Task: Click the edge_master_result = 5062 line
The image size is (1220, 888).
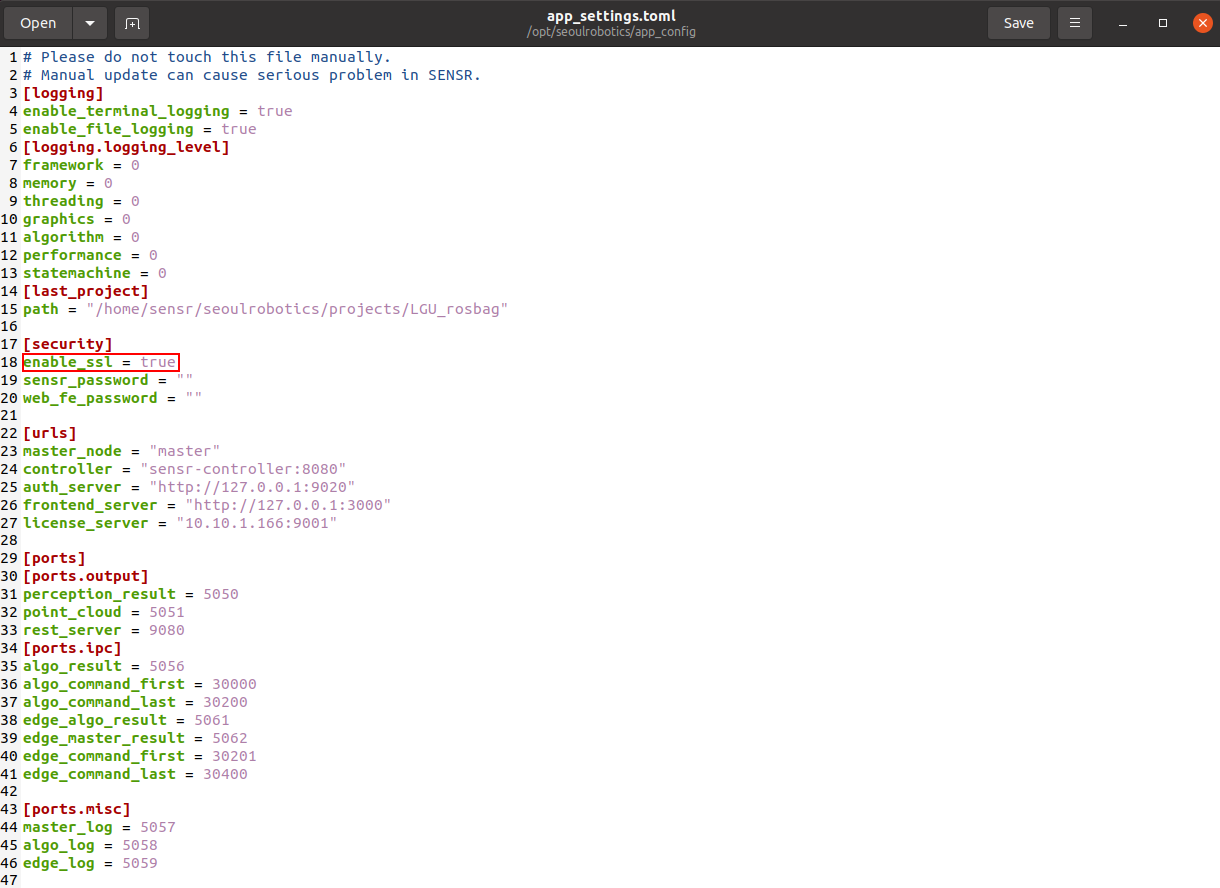Action: (135, 738)
